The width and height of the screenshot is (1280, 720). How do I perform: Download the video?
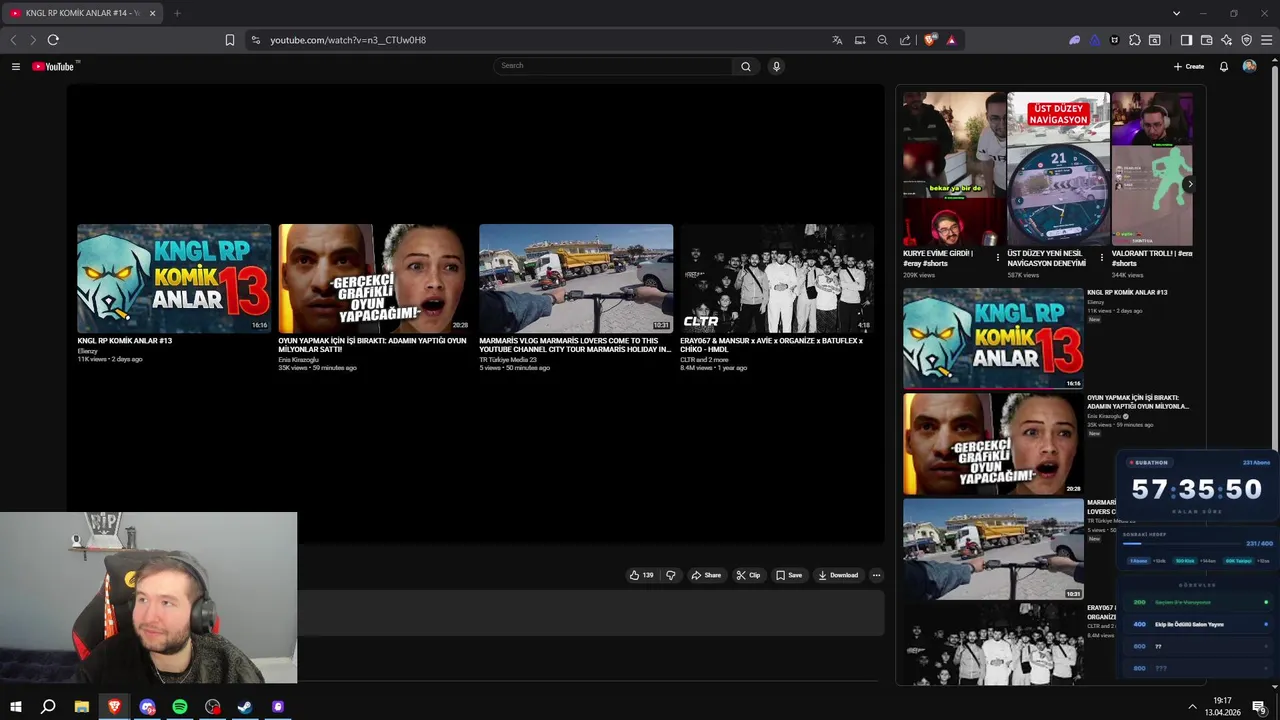[838, 575]
